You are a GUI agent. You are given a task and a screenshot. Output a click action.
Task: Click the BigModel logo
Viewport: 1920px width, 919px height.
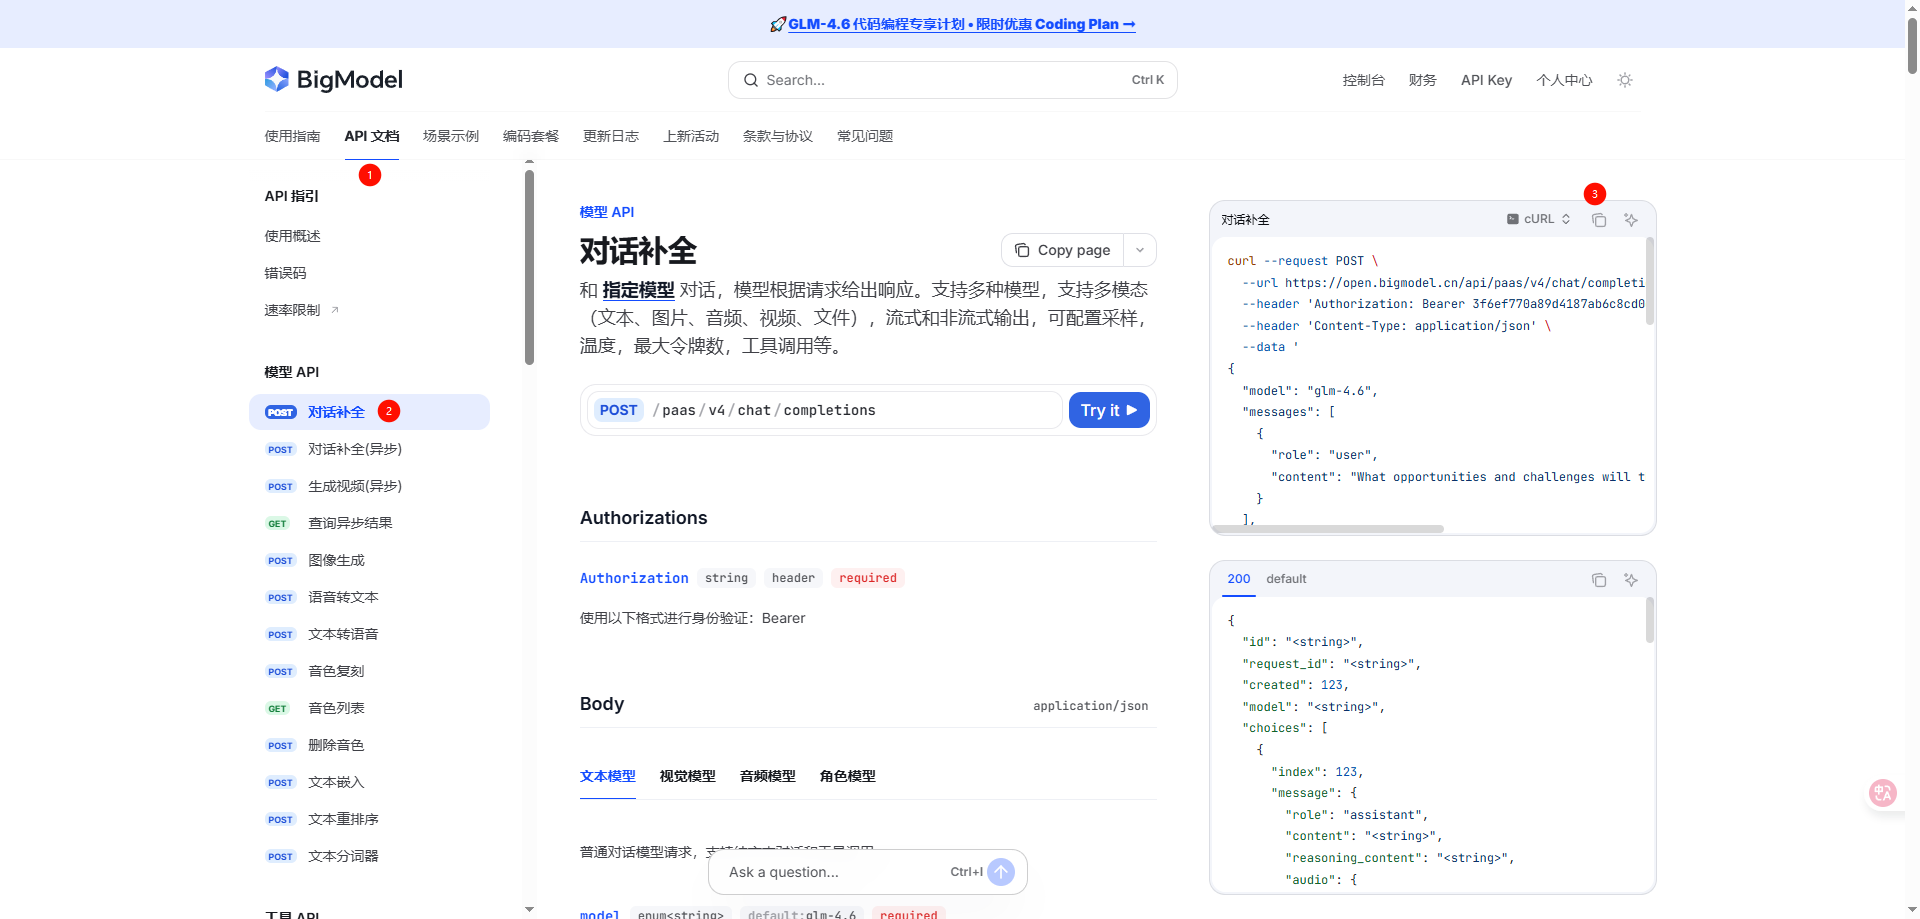coord(333,80)
